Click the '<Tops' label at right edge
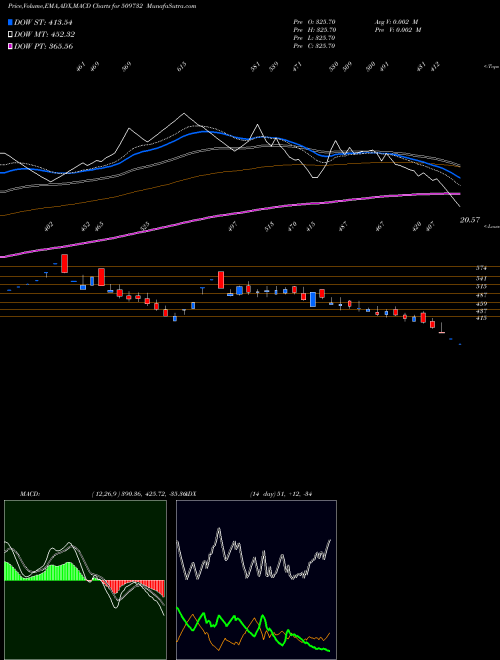The width and height of the screenshot is (500, 660). 491,67
